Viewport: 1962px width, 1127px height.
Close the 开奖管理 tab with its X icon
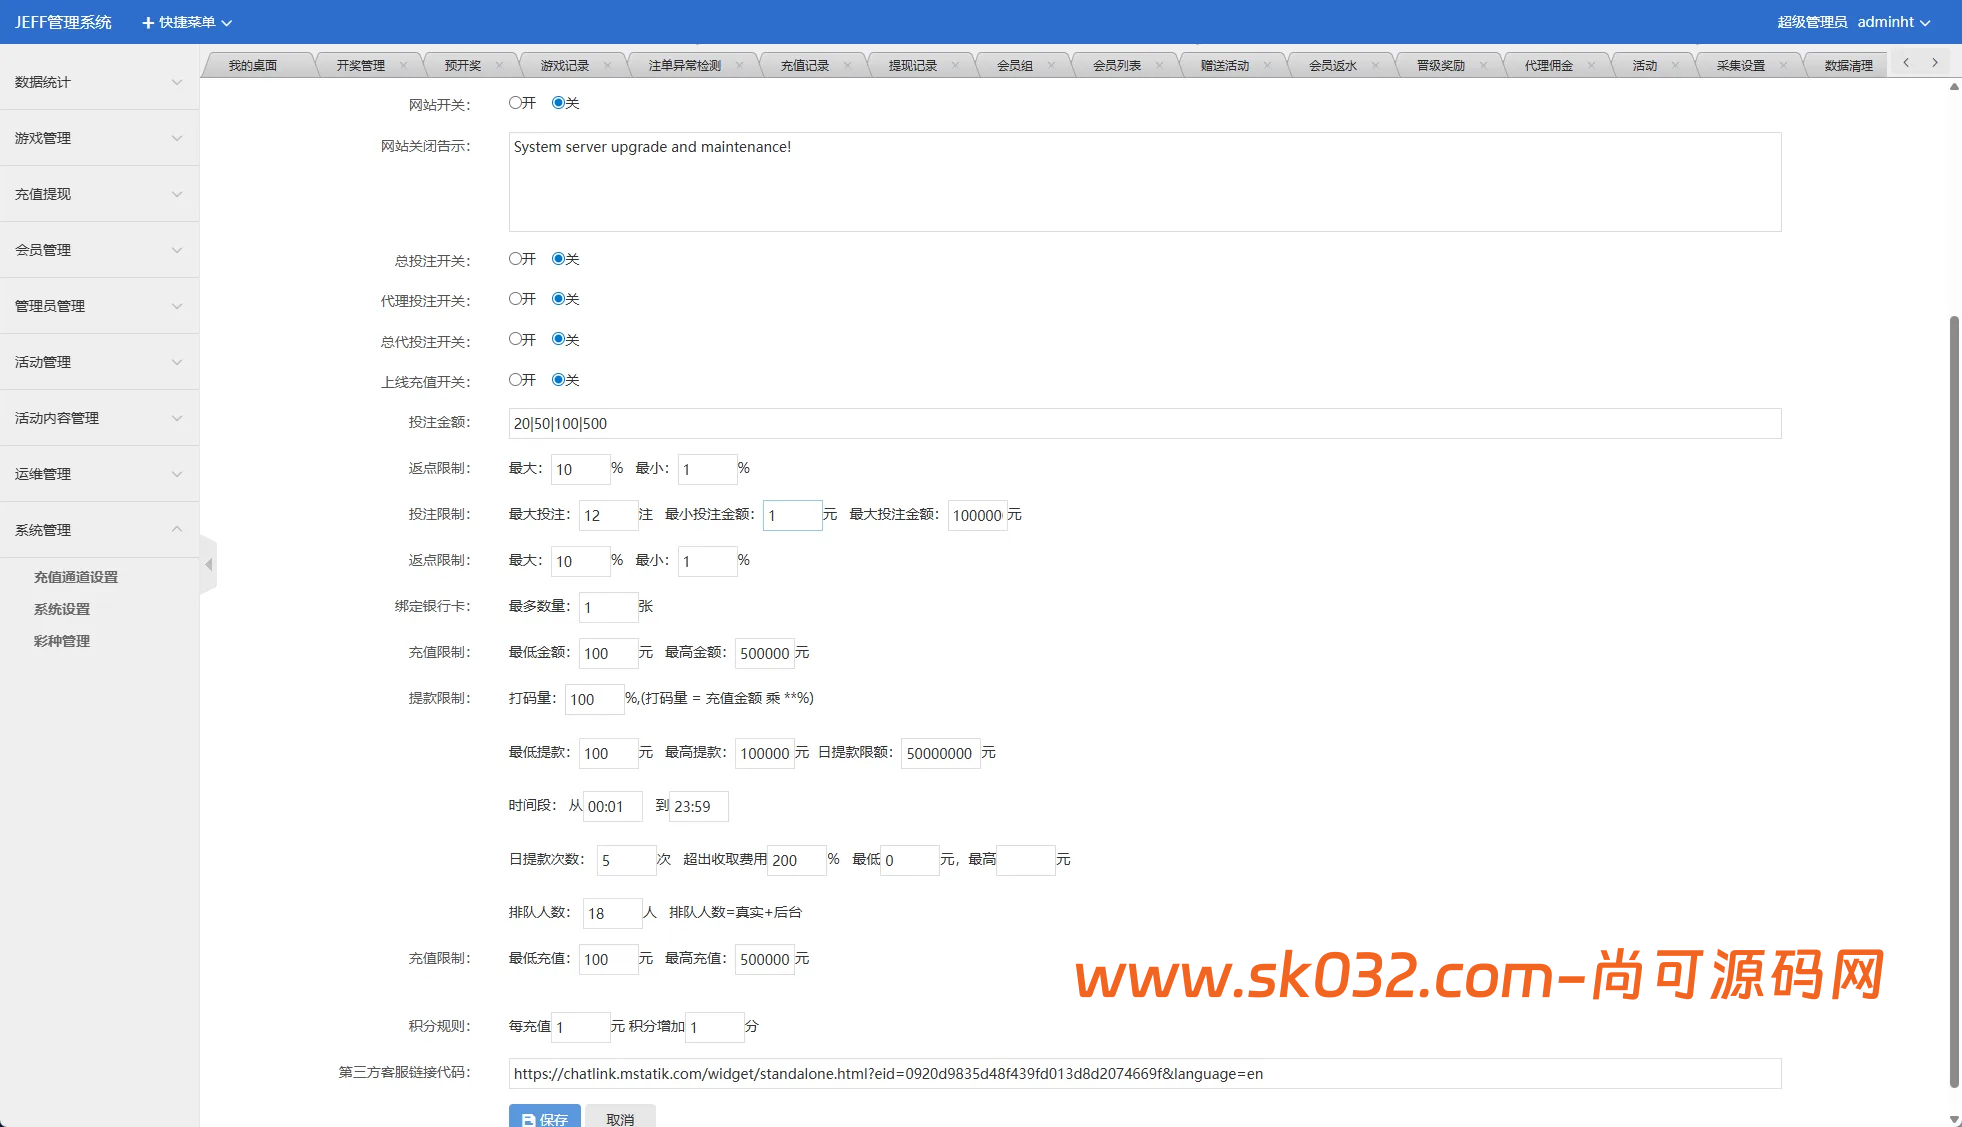pos(403,66)
